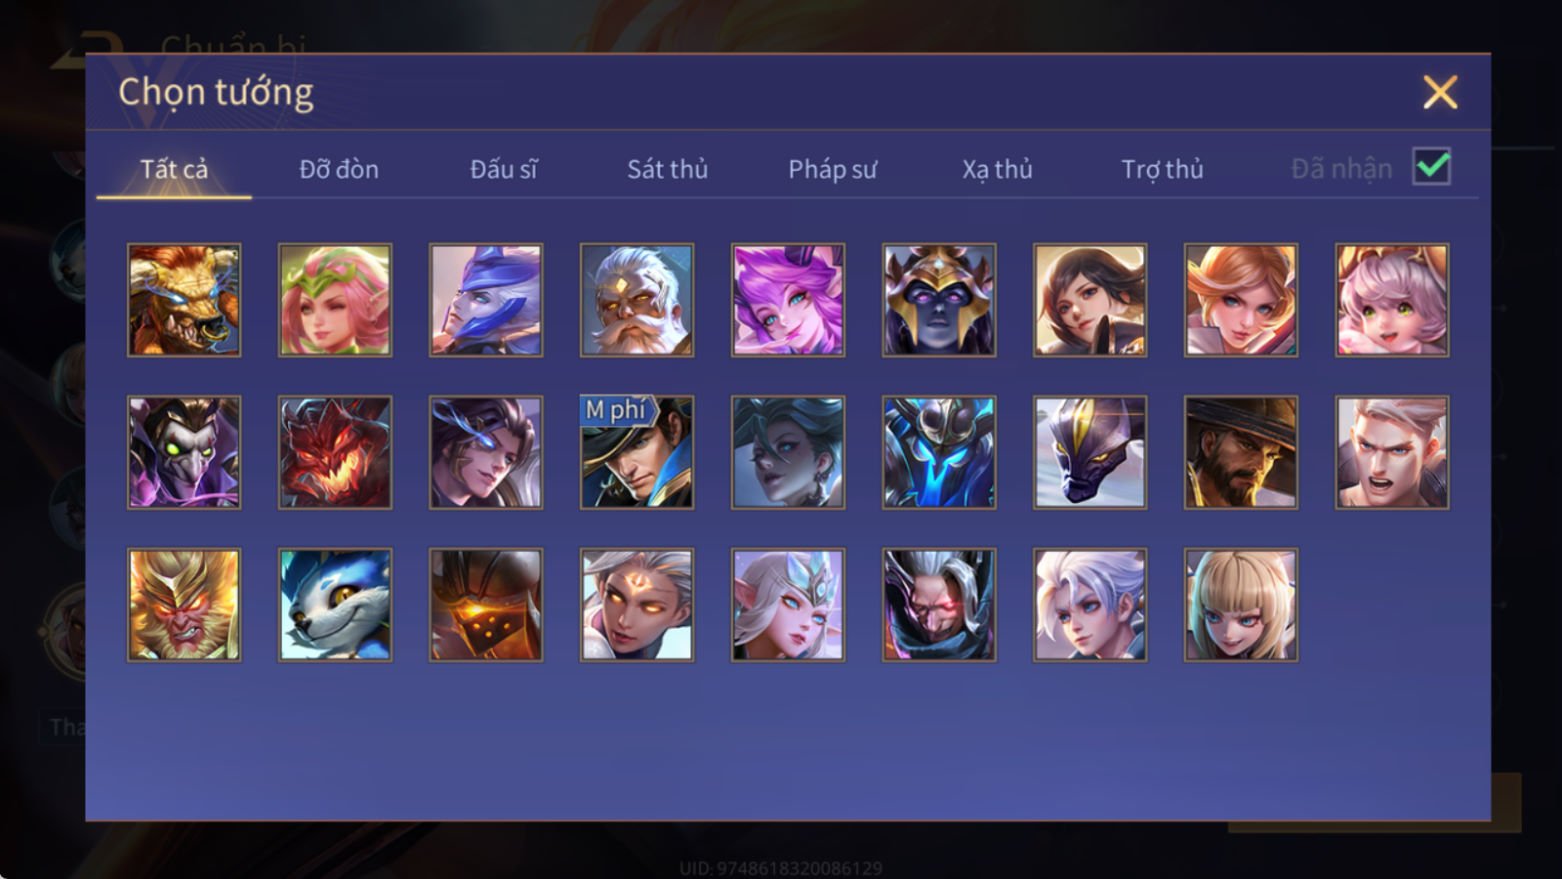Image resolution: width=1562 pixels, height=879 pixels.
Task: Switch to the 'Đỡ đòn' tab
Action: pos(339,169)
